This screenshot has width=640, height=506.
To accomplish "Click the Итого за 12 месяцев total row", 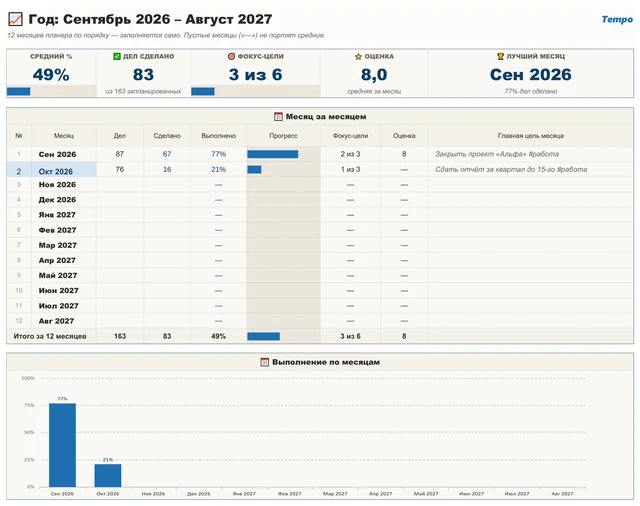I will point(320,336).
